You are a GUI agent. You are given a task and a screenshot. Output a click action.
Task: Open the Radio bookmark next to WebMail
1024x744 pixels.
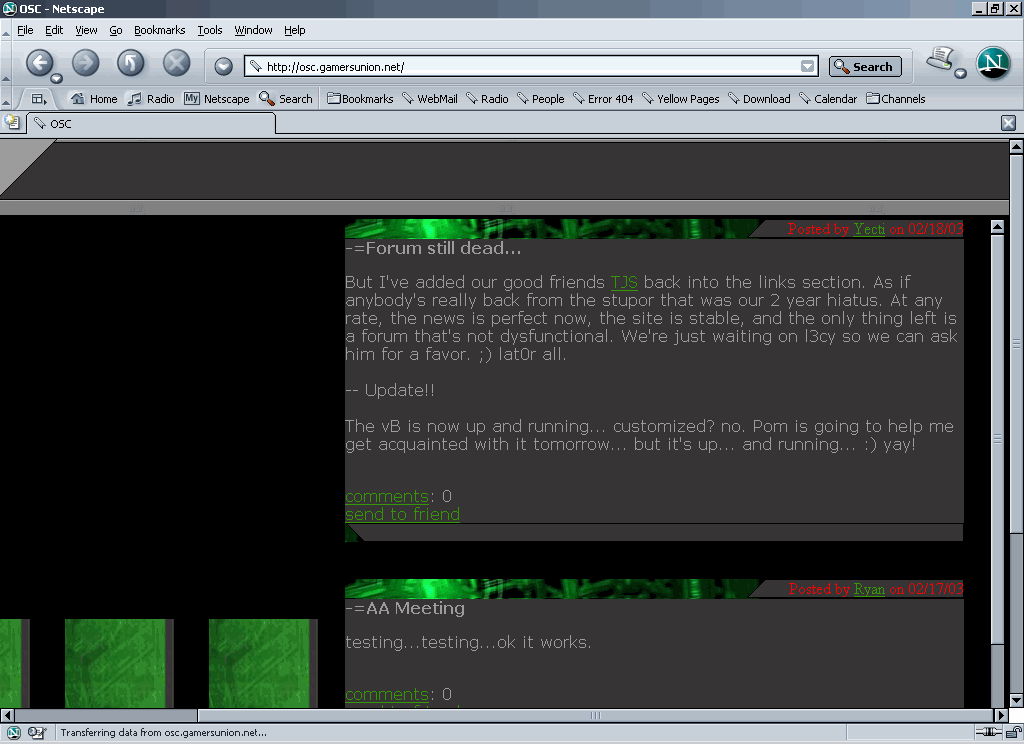(x=487, y=99)
